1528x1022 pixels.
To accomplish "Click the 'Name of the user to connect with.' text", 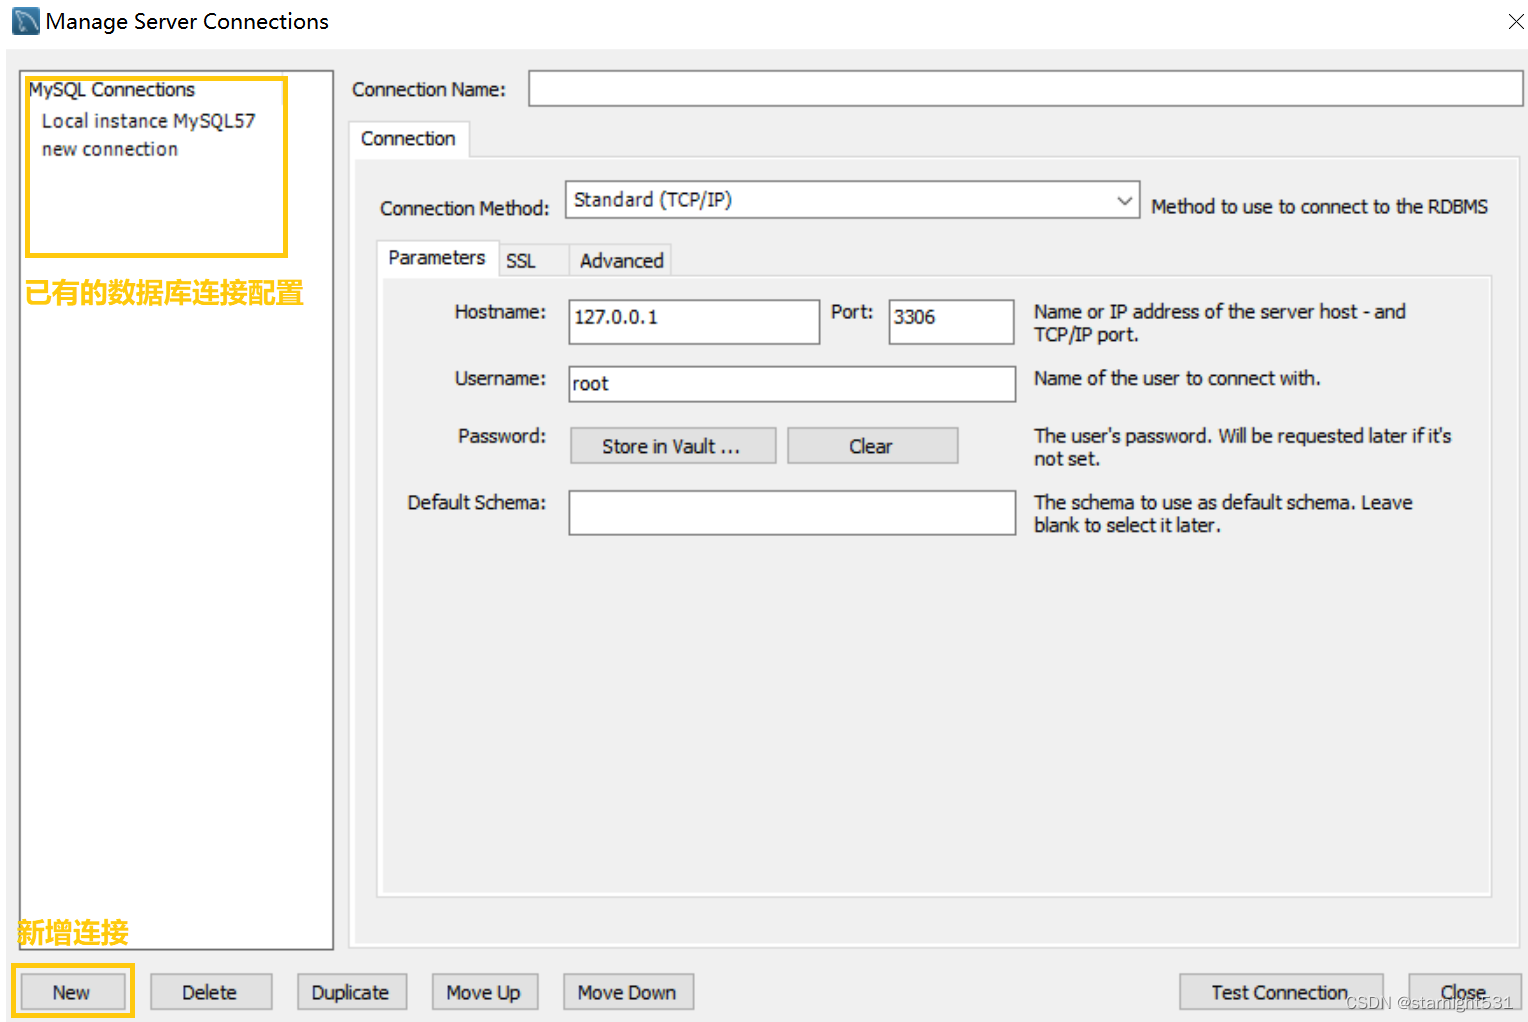I will tap(1177, 378).
